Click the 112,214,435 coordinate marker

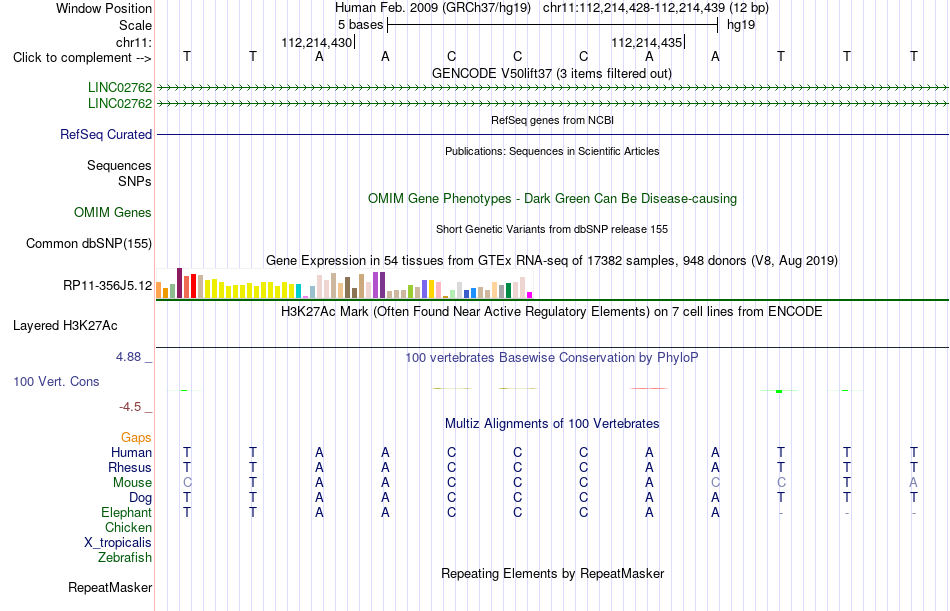646,42
